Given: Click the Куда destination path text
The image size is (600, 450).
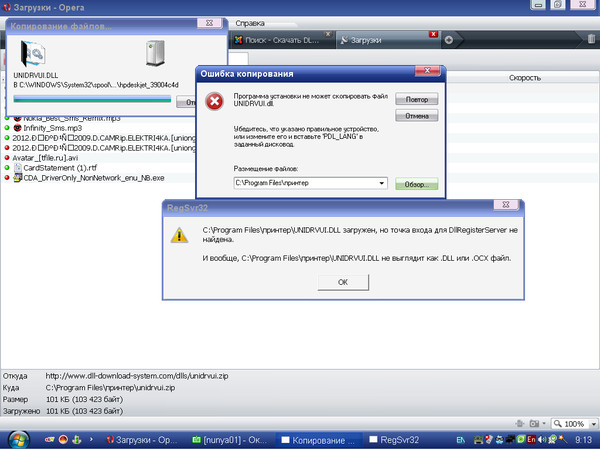Looking at the screenshot, I should pyautogui.click(x=110, y=388).
